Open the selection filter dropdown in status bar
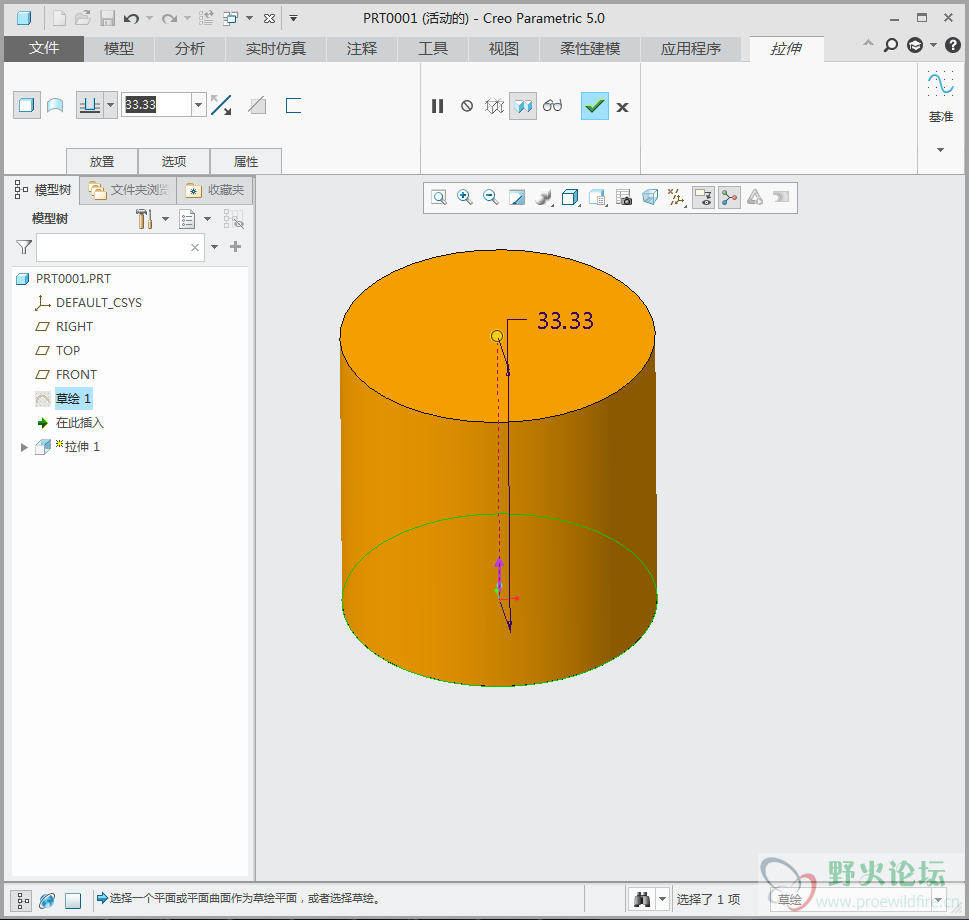Viewport: 969px width, 920px height. (x=939, y=899)
